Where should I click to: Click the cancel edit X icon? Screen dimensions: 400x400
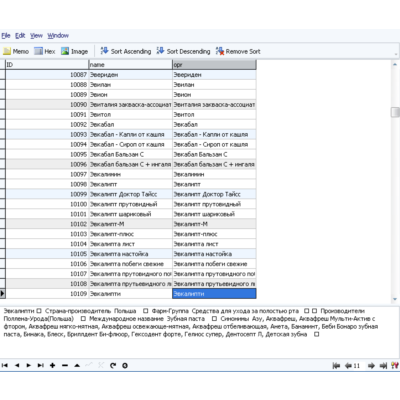tap(101, 365)
